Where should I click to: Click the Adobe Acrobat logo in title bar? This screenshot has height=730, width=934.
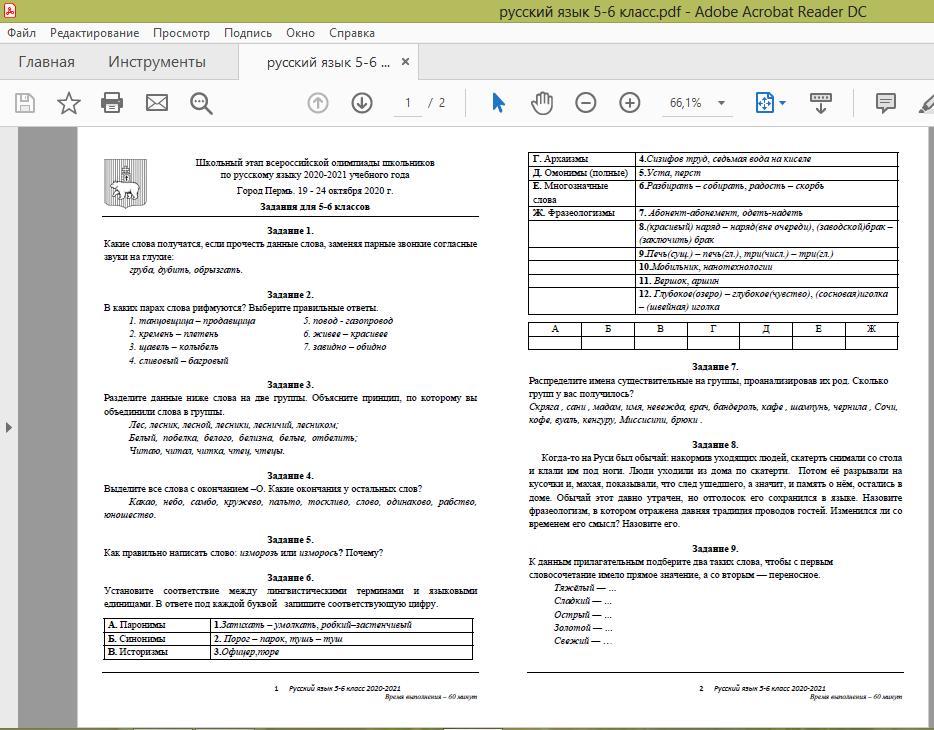point(9,11)
